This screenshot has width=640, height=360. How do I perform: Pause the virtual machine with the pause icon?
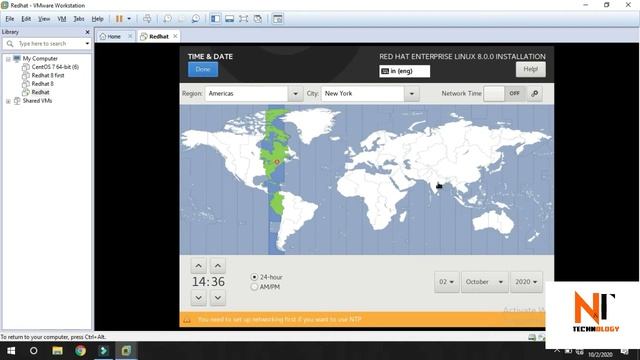coord(119,19)
